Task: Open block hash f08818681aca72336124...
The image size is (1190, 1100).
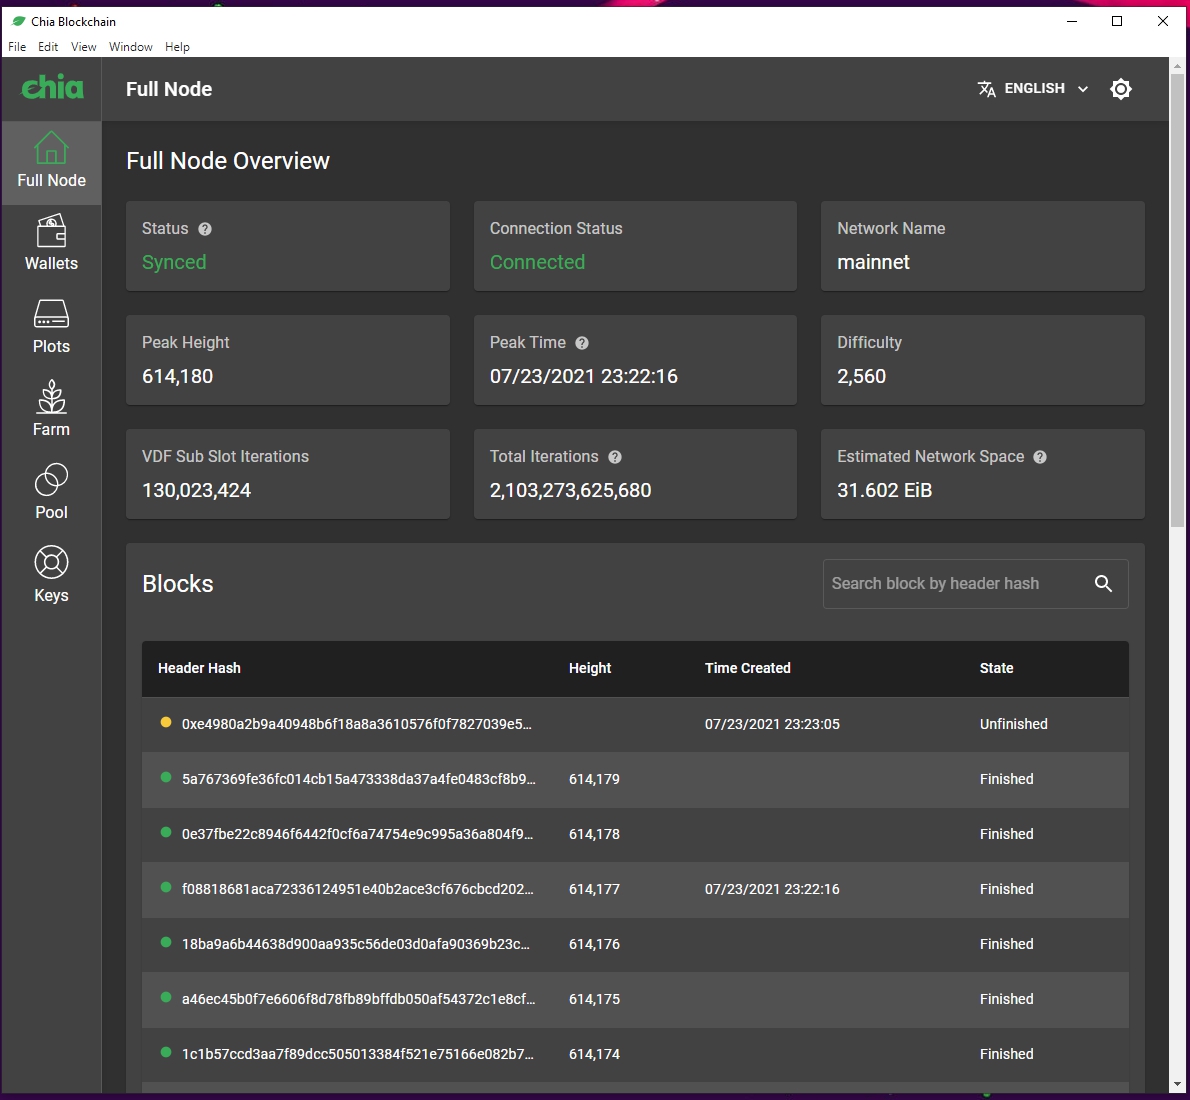Action: coord(357,889)
